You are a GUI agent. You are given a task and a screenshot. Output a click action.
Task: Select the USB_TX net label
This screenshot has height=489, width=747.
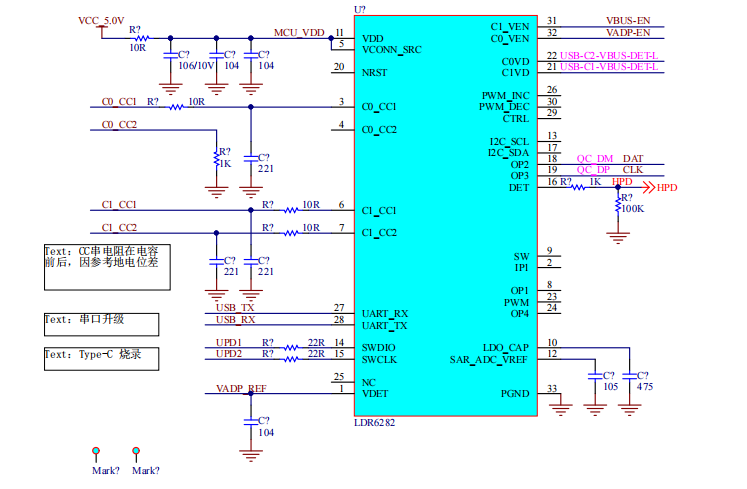[x=235, y=307]
